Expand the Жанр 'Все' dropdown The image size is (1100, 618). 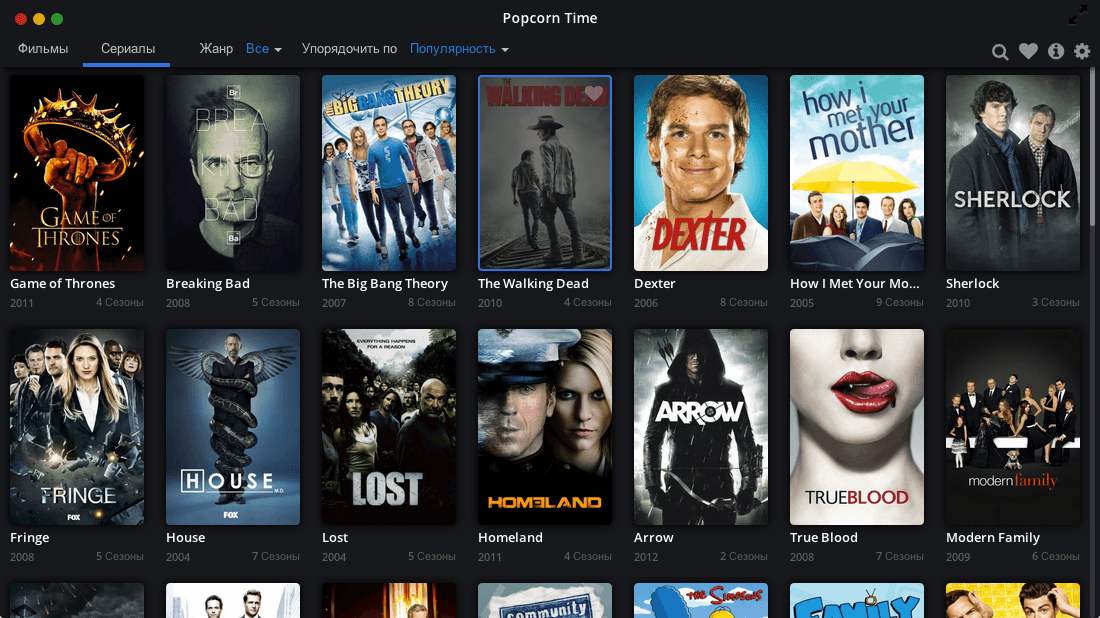(264, 49)
